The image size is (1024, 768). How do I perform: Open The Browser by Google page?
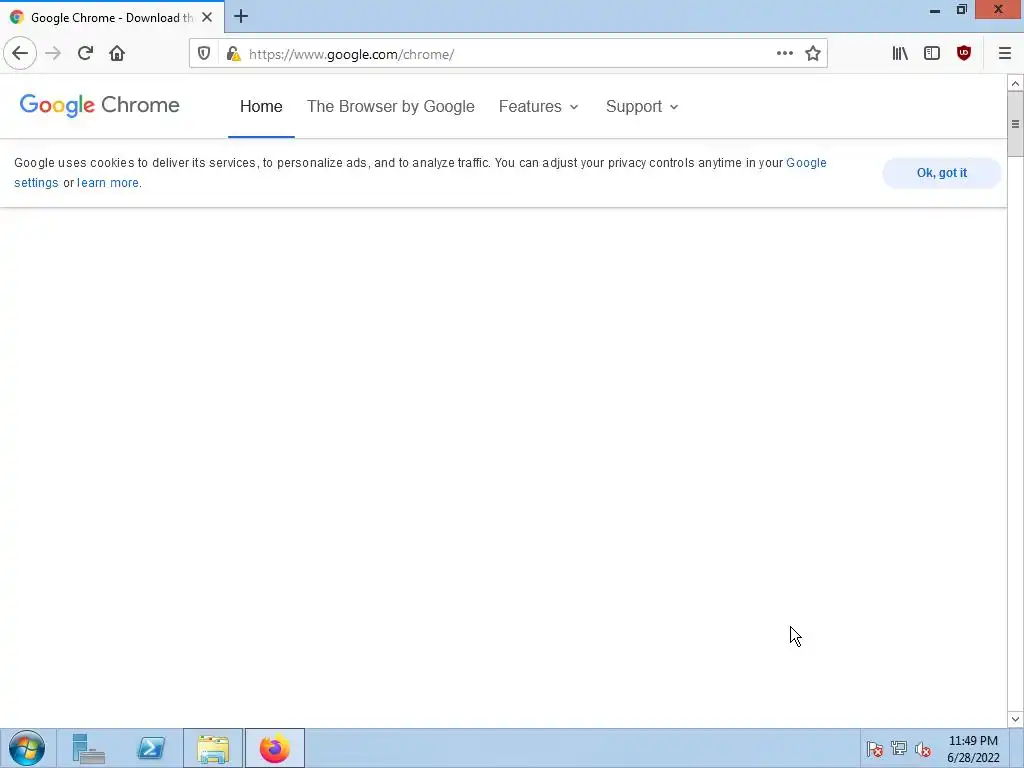tap(391, 106)
